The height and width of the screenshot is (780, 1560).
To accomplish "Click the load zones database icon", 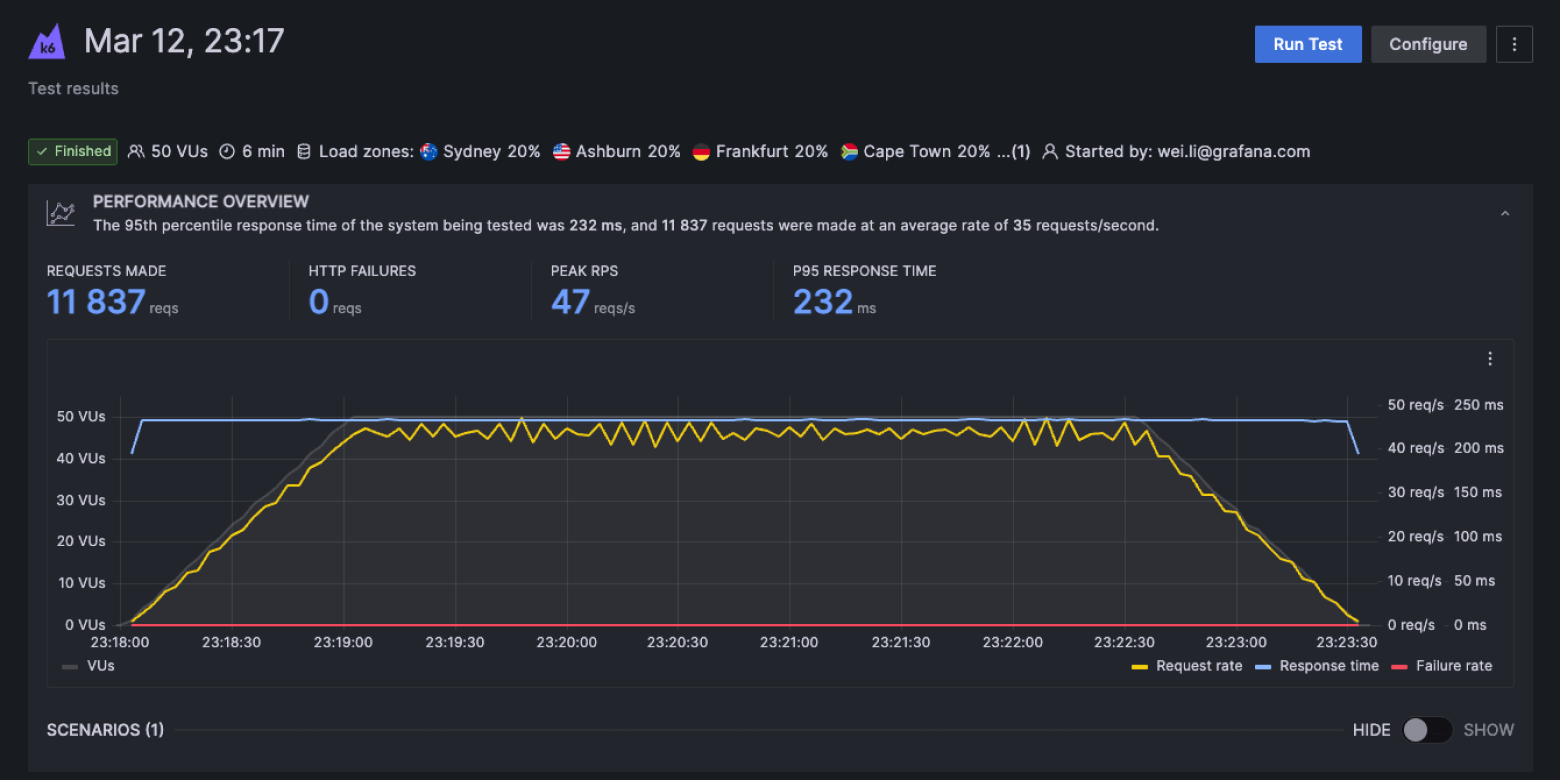I will (x=303, y=151).
